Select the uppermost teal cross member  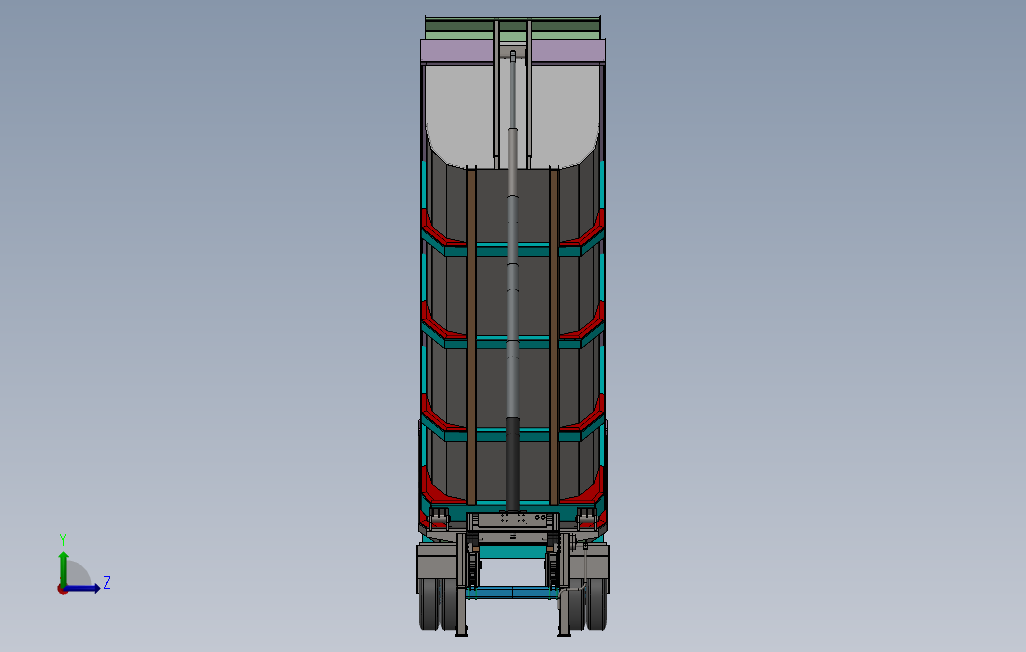coord(512,249)
